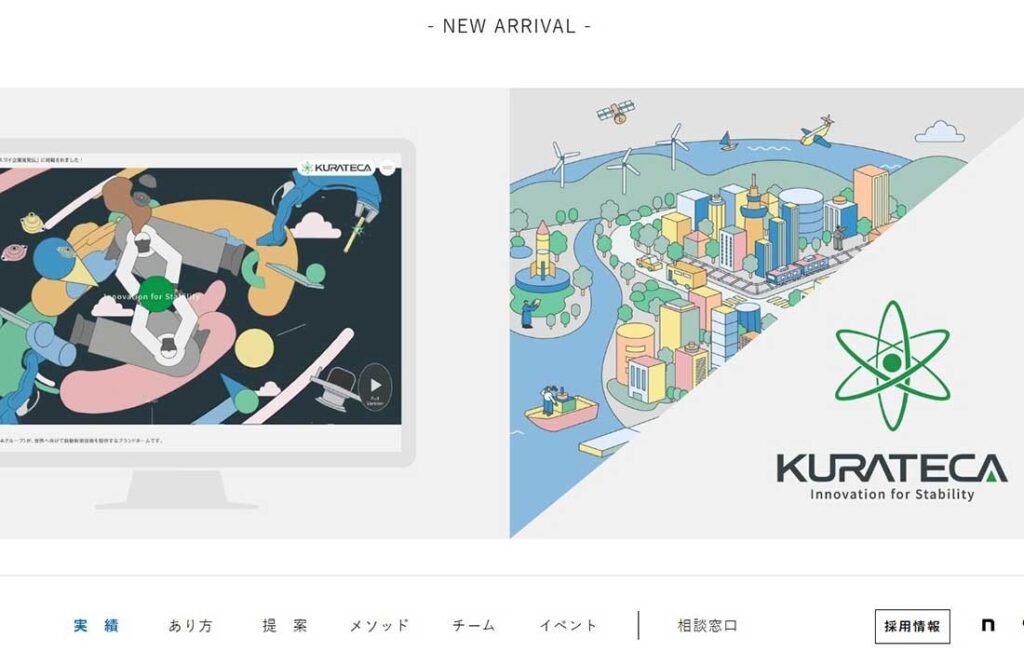Image resolution: width=1024 pixels, height=652 pixels.
Task: Open the 実績 navigation item
Action: (96, 626)
